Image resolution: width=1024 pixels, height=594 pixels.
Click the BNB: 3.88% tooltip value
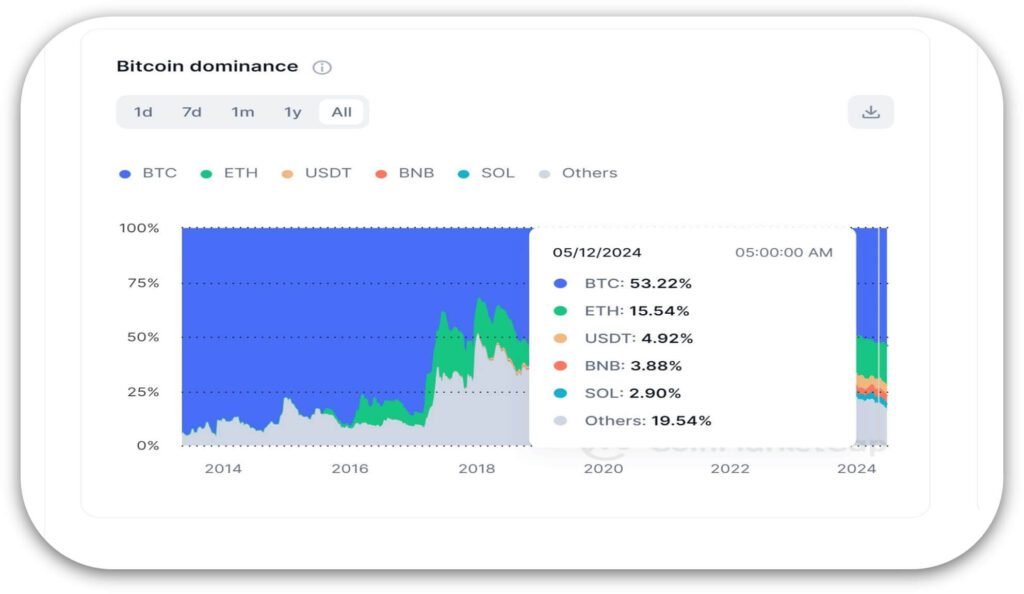633,366
